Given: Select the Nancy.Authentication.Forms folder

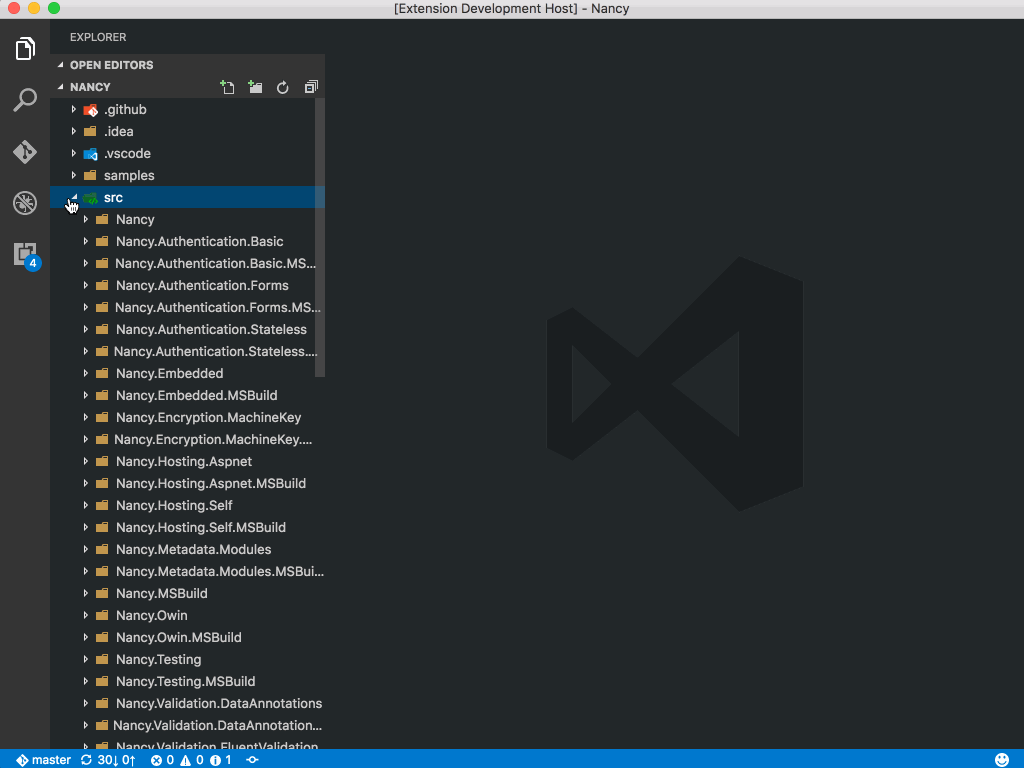Looking at the screenshot, I should (x=187, y=285).
